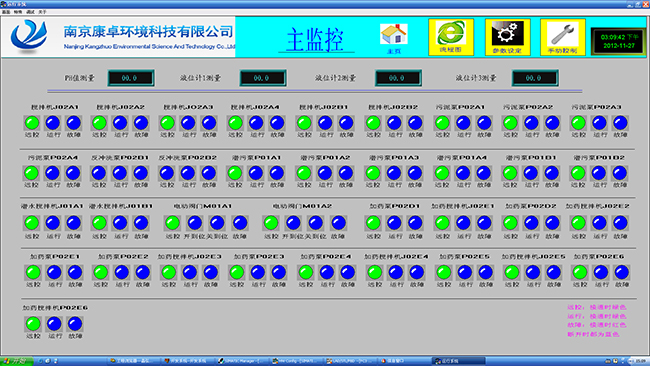The image size is (650, 366).
Task: Click P02B1 backwash pump remote indicator
Action: [x=99, y=173]
